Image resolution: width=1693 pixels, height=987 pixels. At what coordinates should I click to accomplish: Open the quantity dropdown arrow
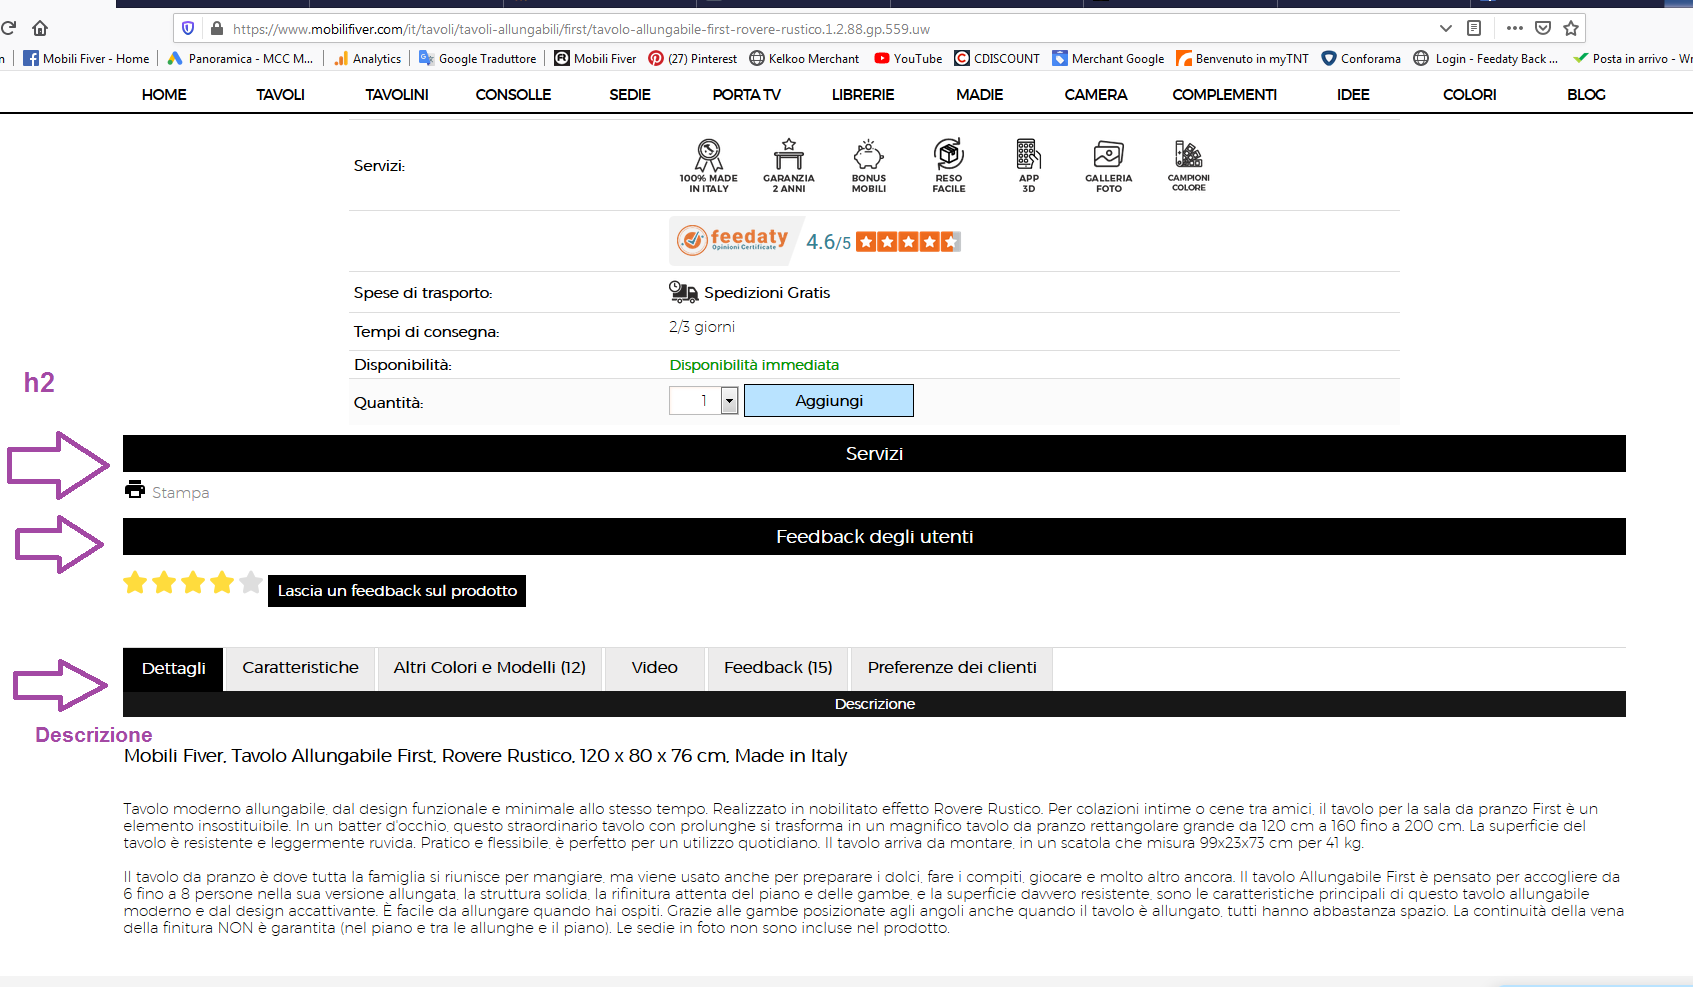tap(729, 401)
